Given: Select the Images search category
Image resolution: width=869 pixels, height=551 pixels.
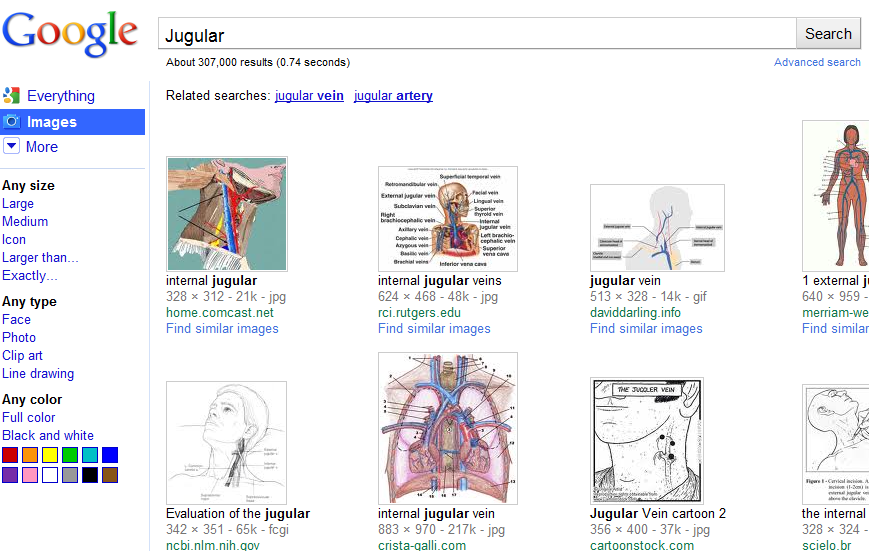Looking at the screenshot, I should coord(52,122).
